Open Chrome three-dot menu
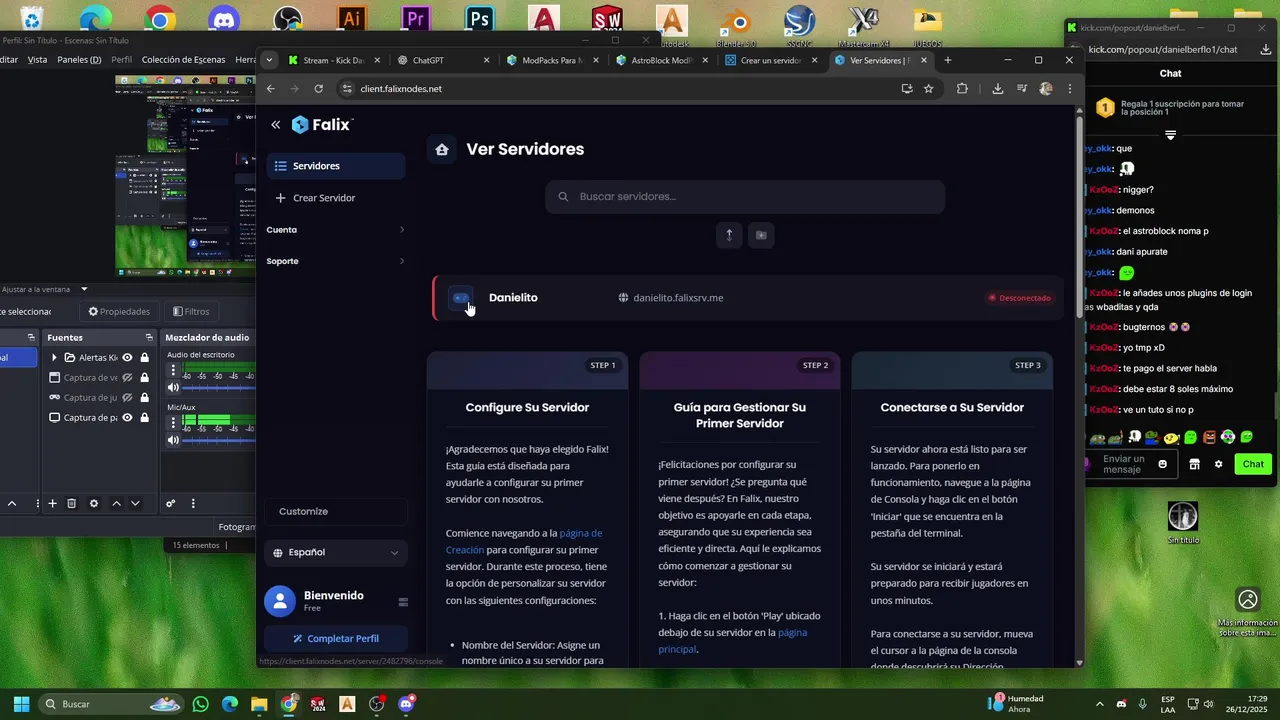Screen dimensions: 1280x720 (1070, 89)
